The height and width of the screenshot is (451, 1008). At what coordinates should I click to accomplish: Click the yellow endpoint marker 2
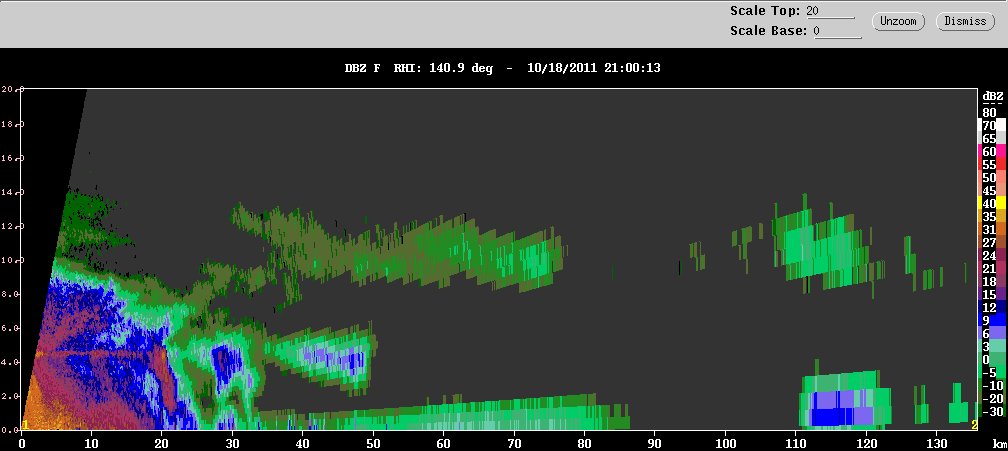pos(974,425)
